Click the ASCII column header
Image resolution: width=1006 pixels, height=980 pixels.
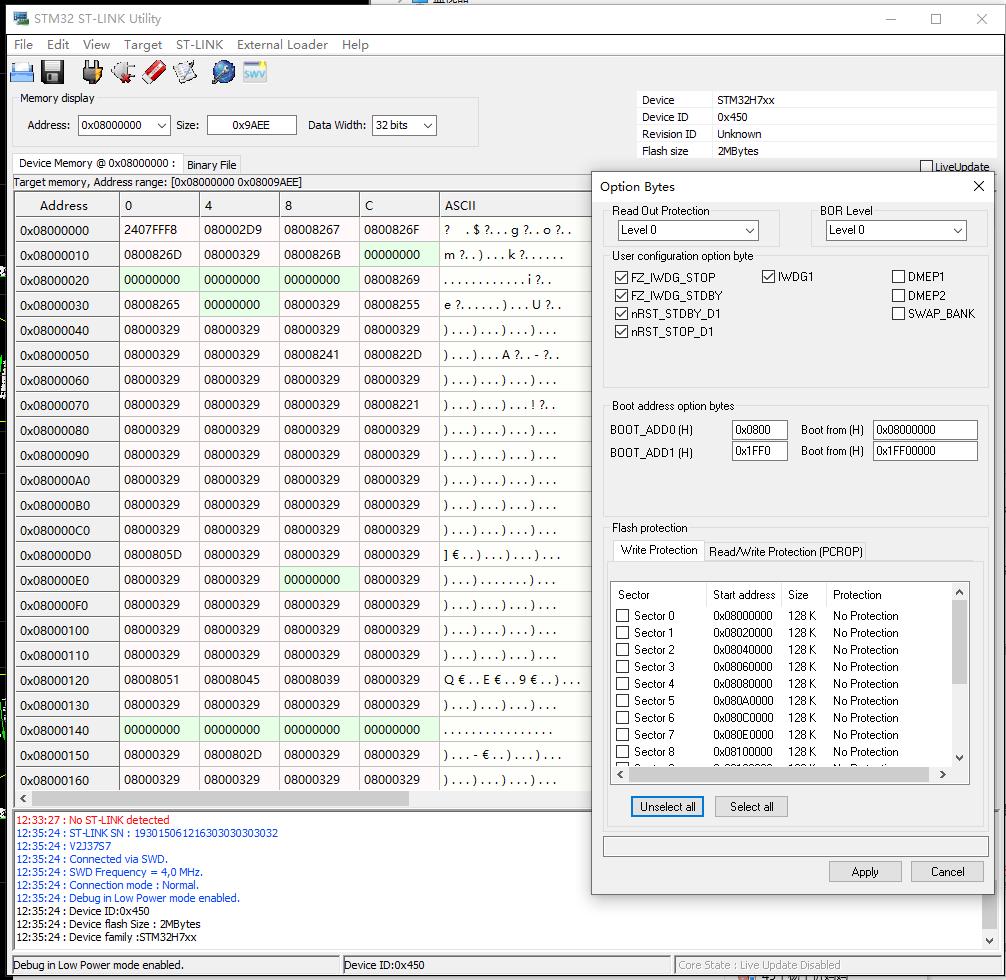coord(515,205)
